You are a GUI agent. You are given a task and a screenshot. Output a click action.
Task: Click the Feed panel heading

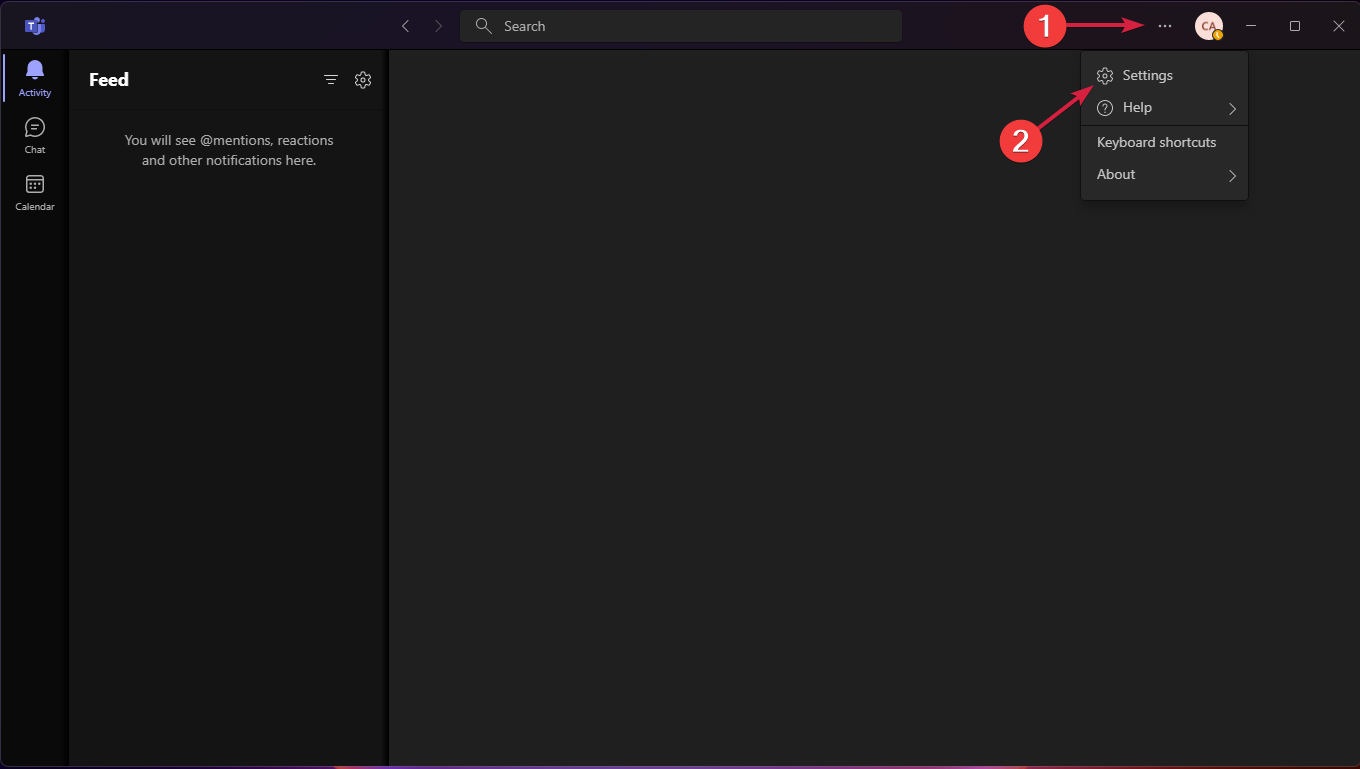click(x=108, y=79)
